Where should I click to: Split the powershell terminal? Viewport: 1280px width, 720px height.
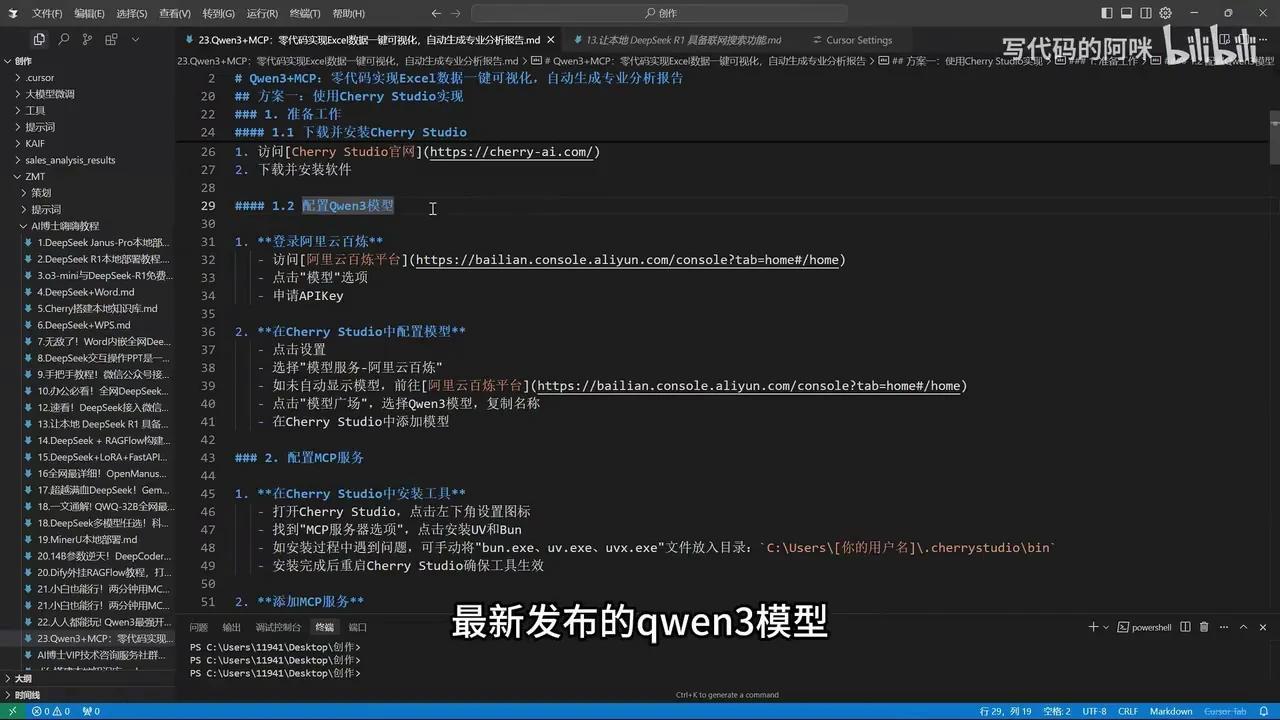[1185, 627]
